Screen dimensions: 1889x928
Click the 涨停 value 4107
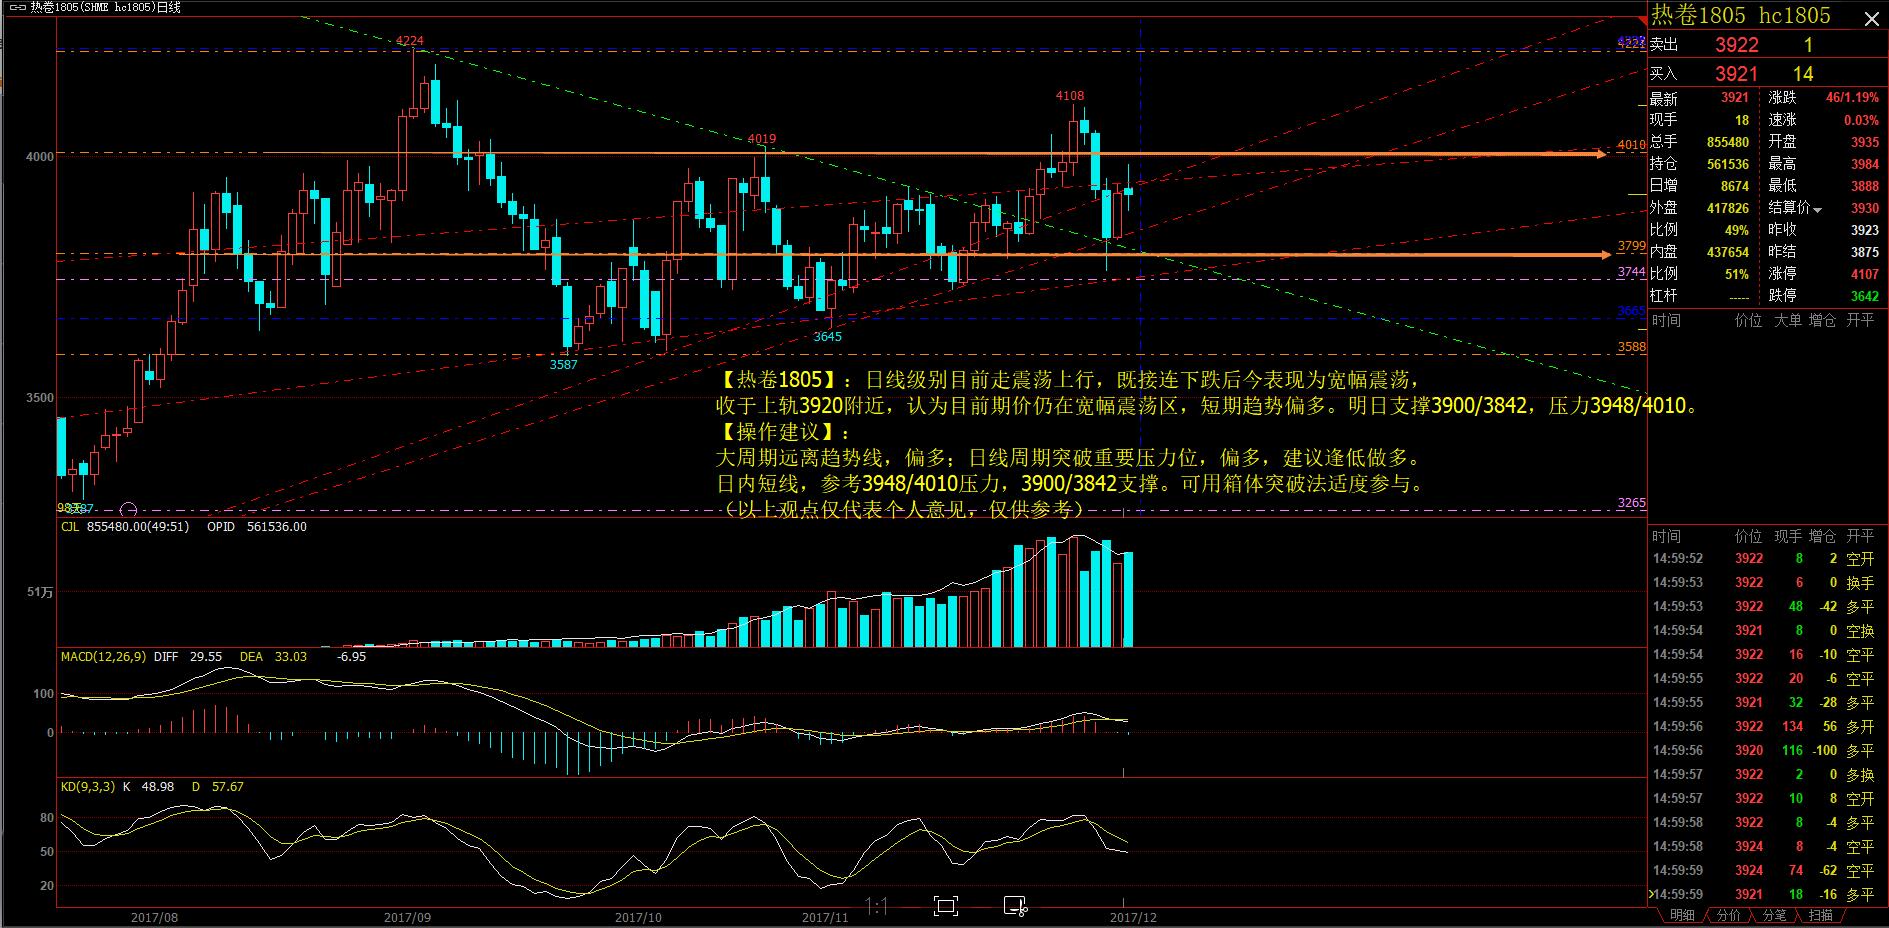[1865, 274]
